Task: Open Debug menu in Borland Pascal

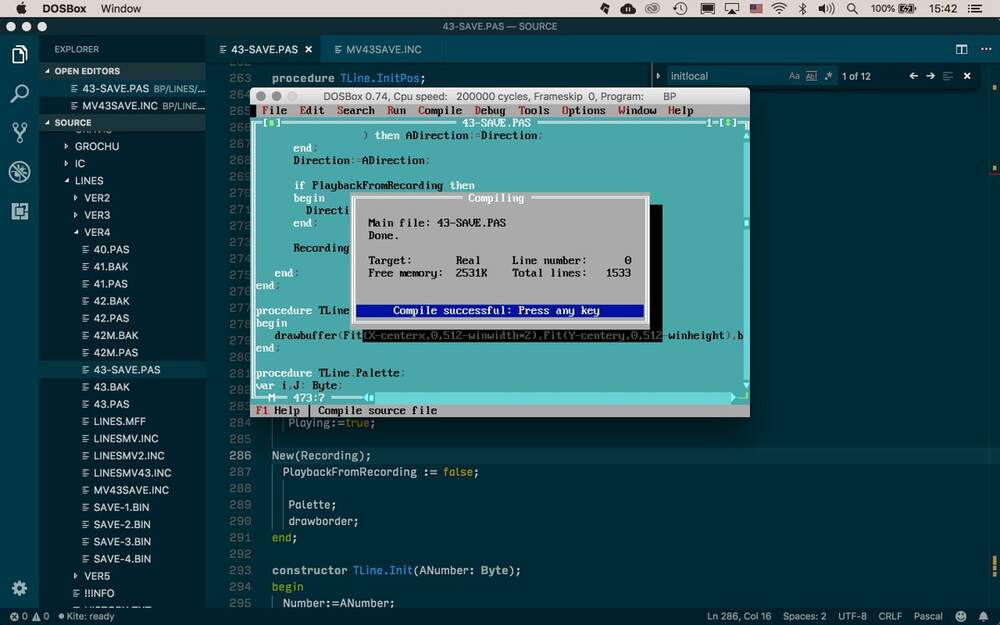Action: (x=490, y=110)
